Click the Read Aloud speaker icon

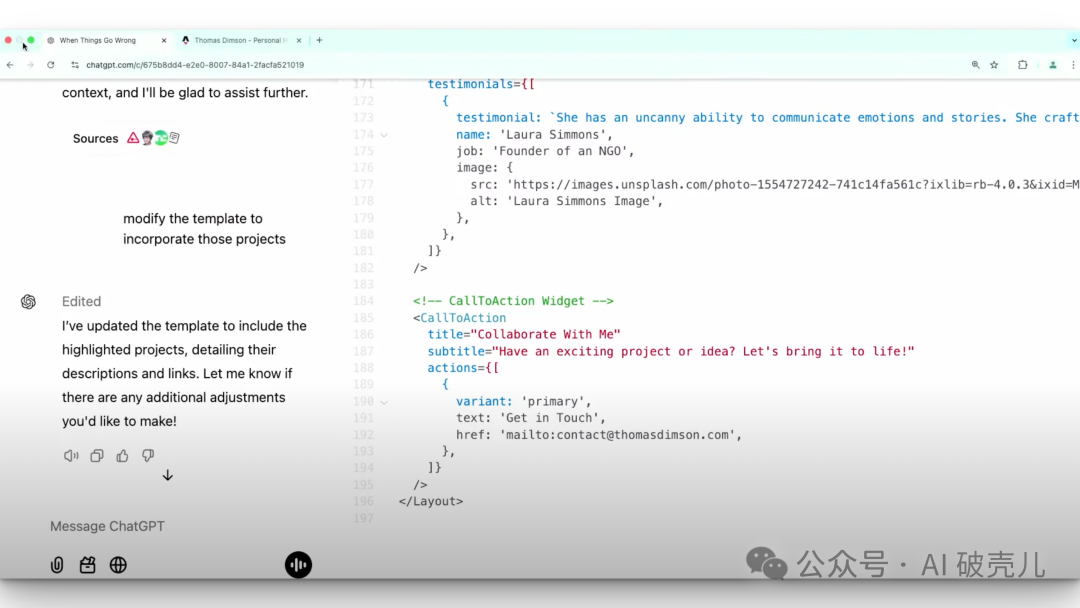coord(71,456)
